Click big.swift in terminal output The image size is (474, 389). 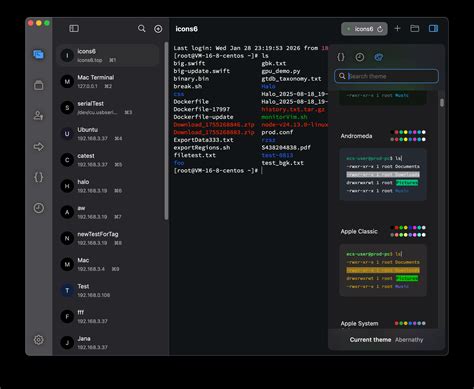[189, 63]
